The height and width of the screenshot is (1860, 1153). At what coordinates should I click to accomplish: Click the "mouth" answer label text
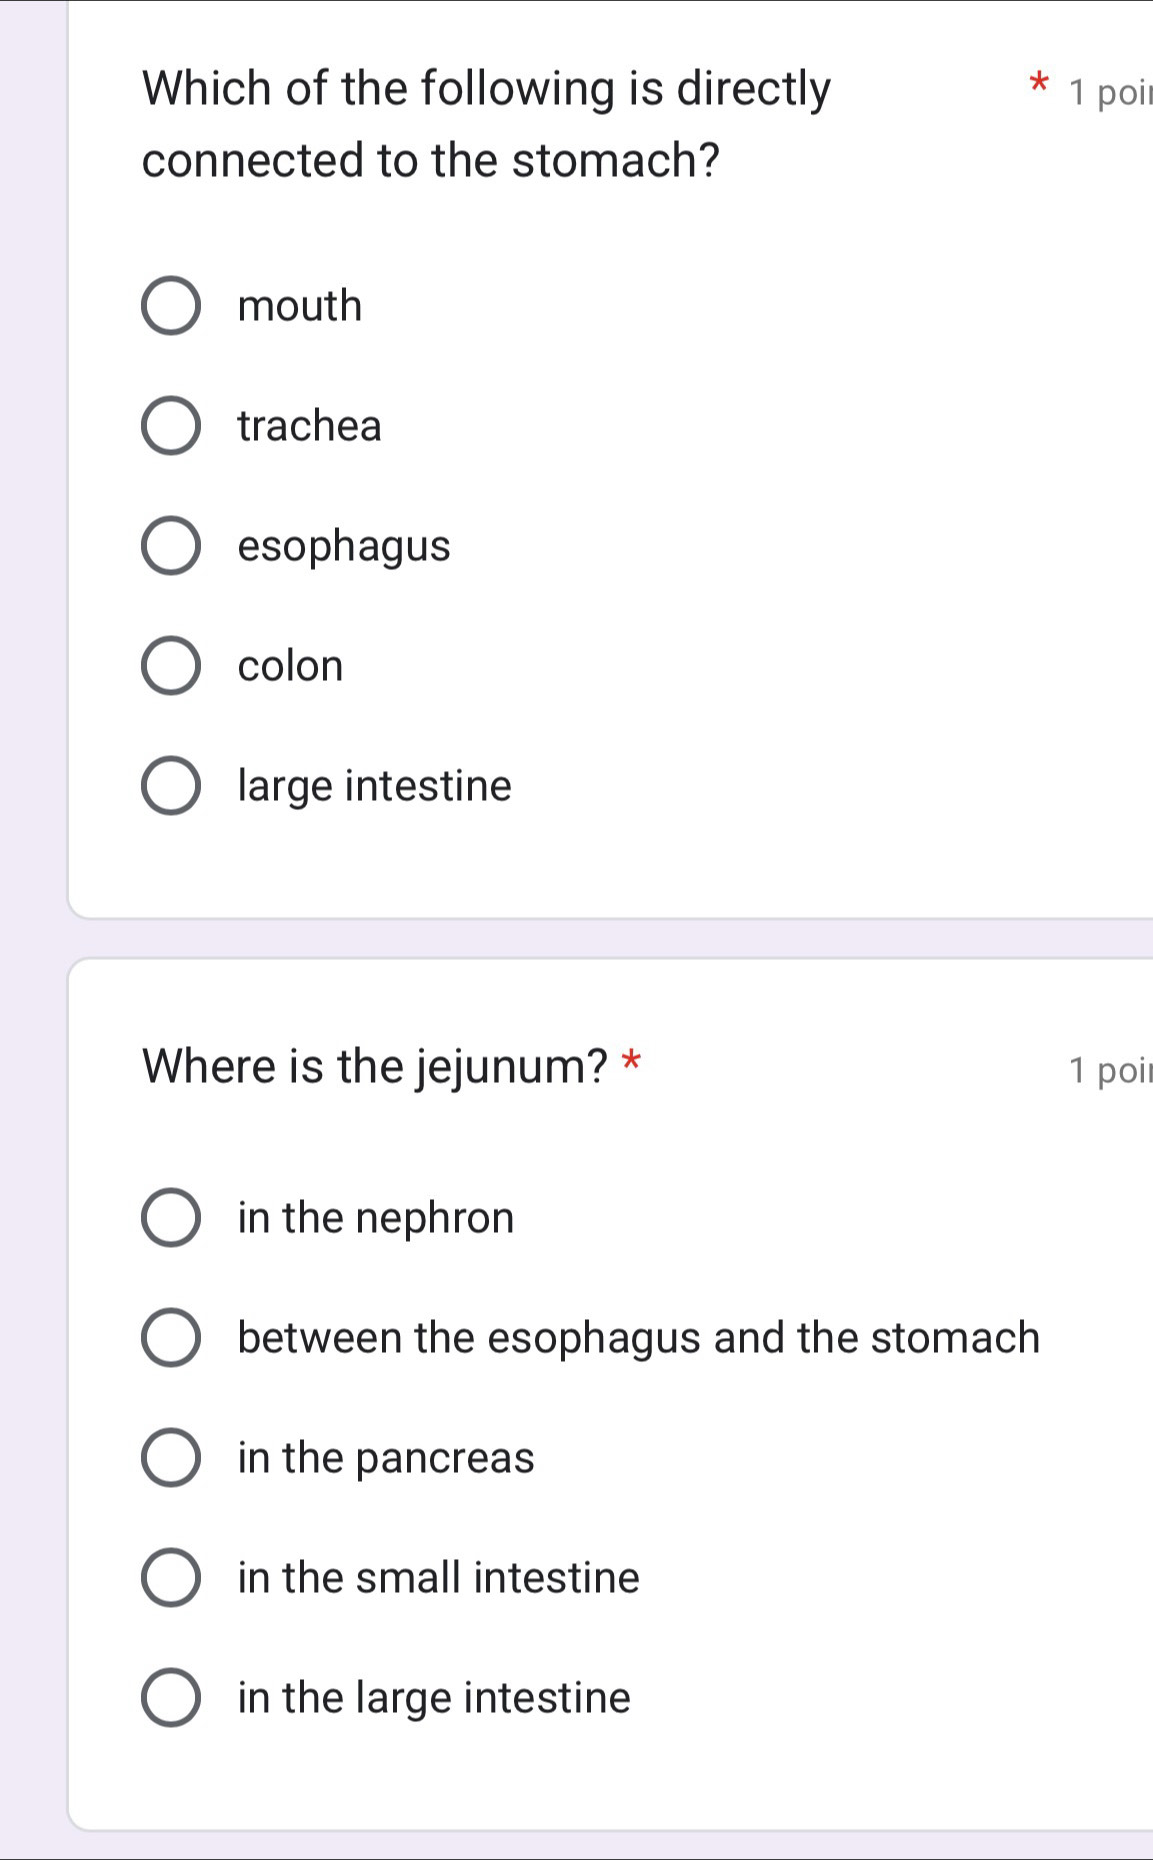(300, 306)
